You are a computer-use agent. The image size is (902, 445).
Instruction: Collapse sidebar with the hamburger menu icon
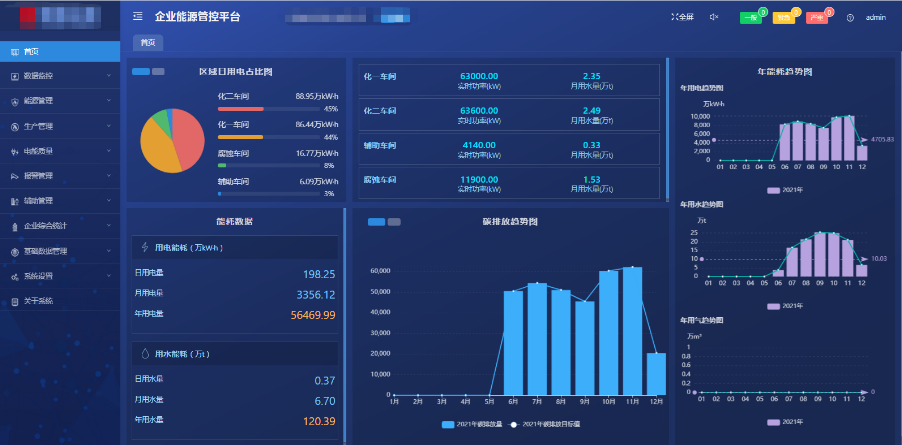coord(137,17)
